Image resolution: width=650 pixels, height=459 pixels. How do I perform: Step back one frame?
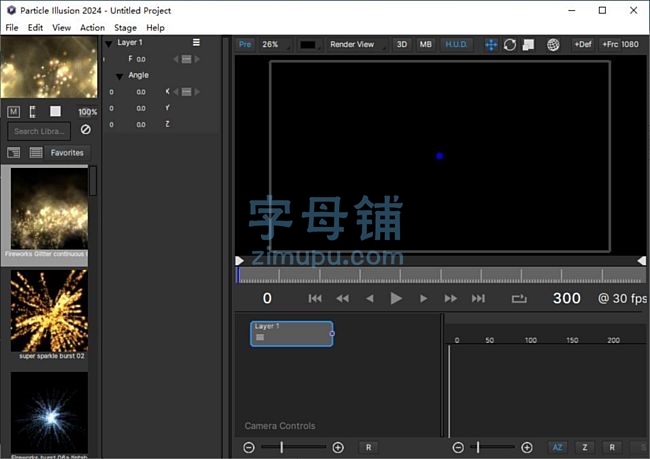coord(370,299)
